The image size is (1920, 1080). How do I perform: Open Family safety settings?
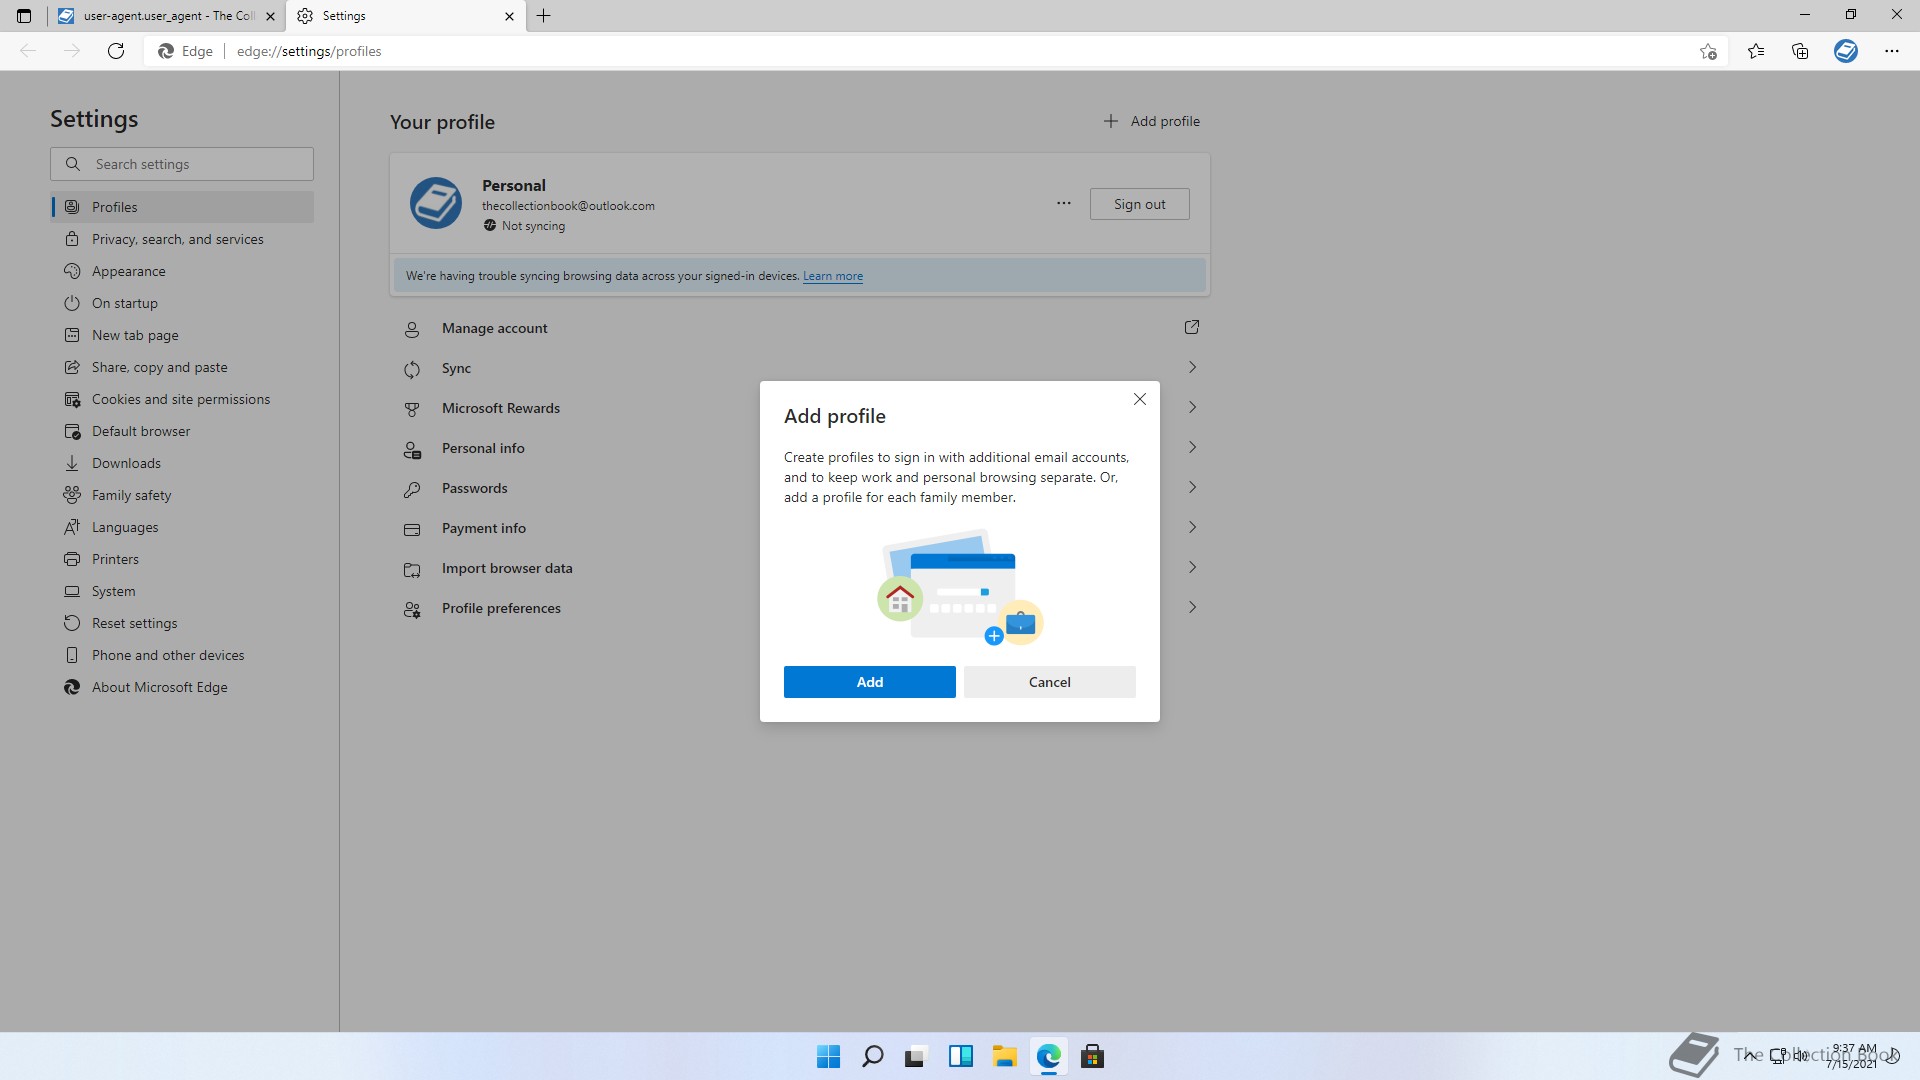point(182,495)
